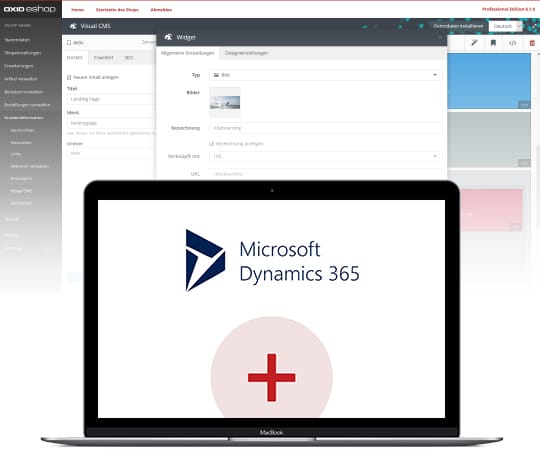This screenshot has height=460, width=540.
Task: Click the image icon inside Typ field
Action: click(216, 75)
